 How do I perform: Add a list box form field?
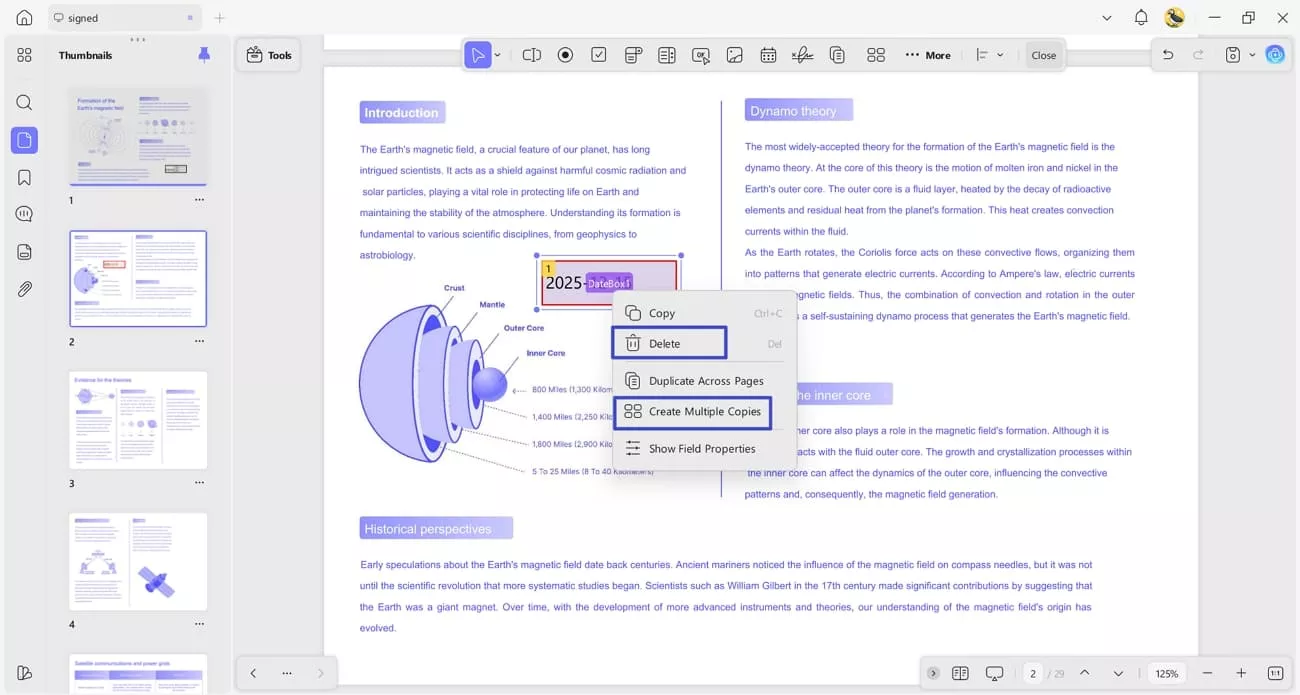[667, 55]
